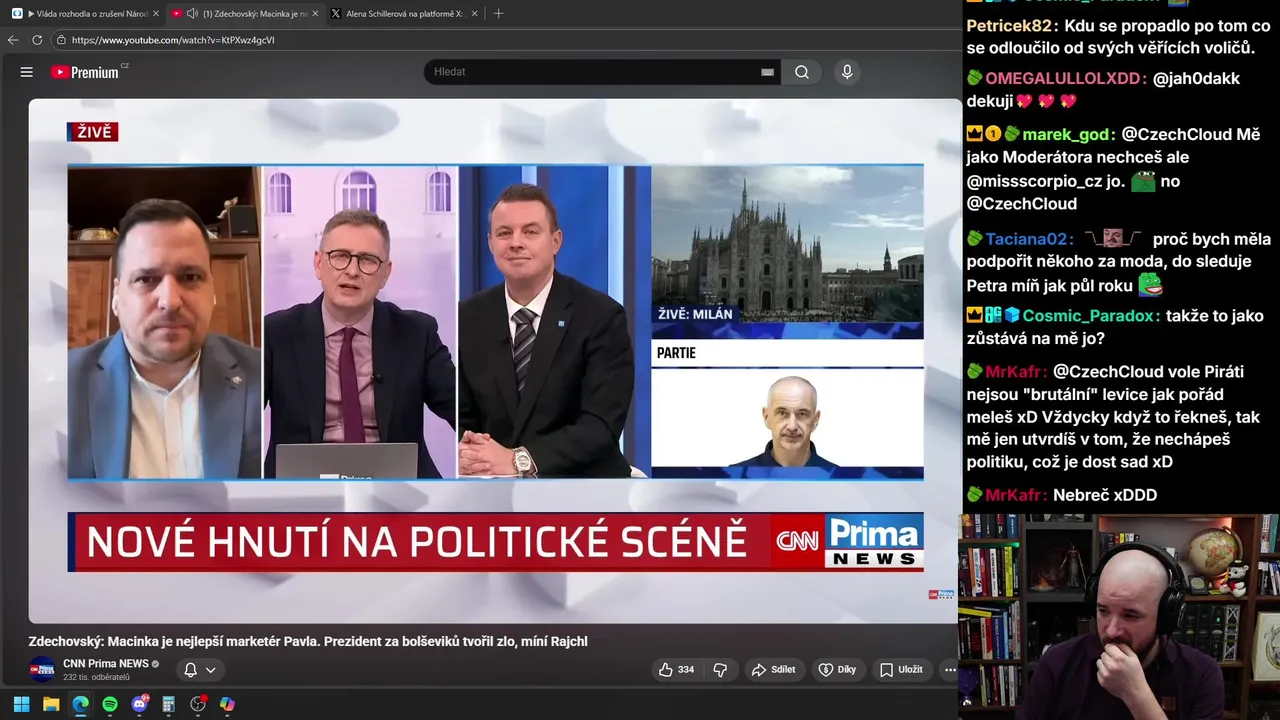Switch to the "Vláda rozhodla o zrušení" tab

click(85, 14)
